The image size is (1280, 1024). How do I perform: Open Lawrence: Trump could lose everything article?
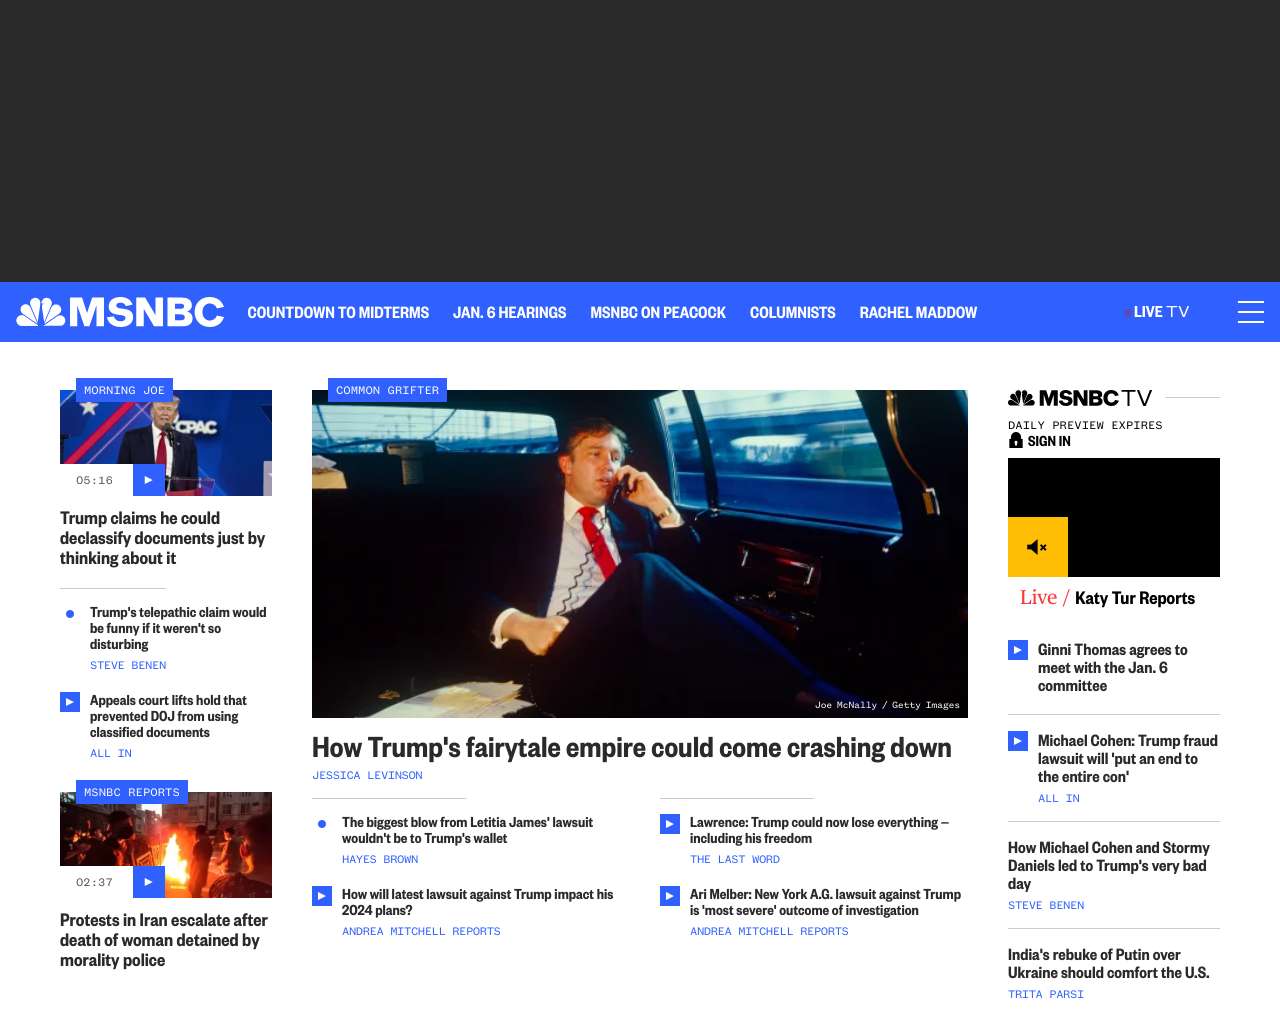(819, 830)
